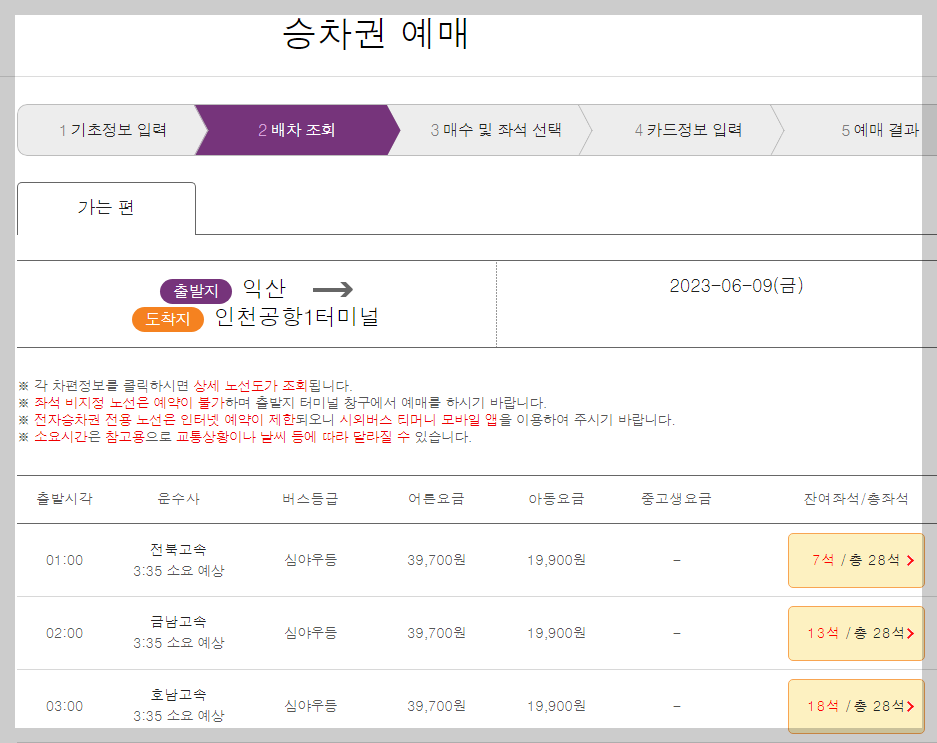937x743 pixels.
Task: Click the 운수사 column header
Action: point(178,499)
